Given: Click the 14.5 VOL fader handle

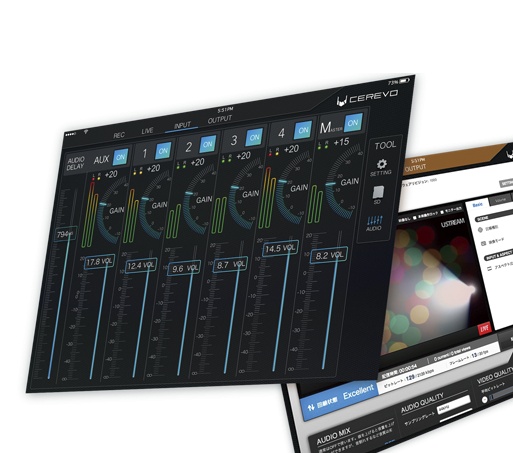Looking at the screenshot, I should [280, 248].
